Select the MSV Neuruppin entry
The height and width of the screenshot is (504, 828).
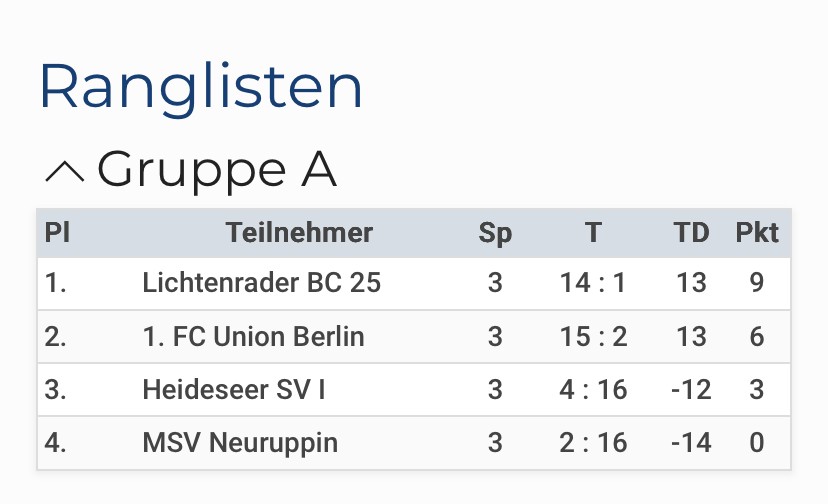tap(240, 442)
